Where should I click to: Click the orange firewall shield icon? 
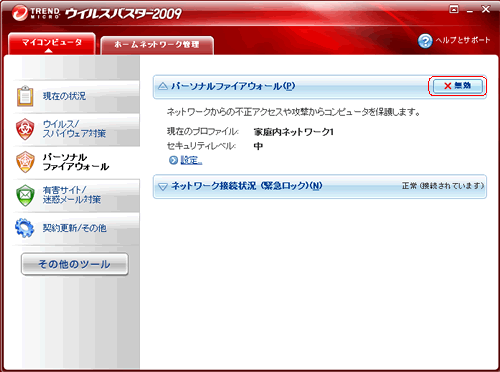point(25,162)
